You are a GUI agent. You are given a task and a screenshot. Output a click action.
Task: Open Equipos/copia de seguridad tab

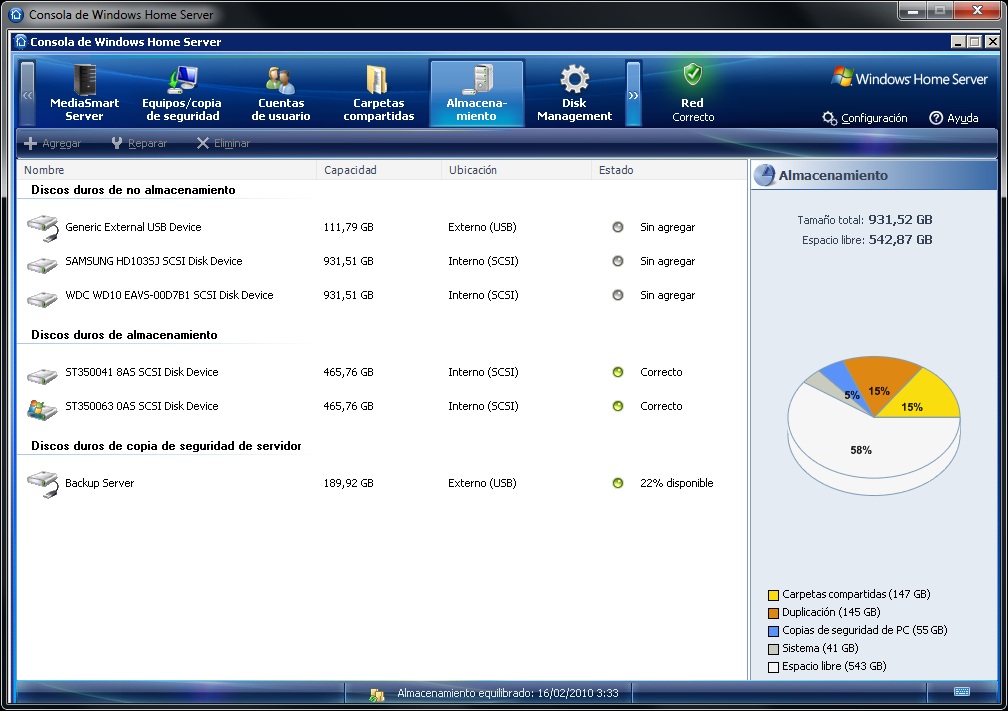point(182,94)
